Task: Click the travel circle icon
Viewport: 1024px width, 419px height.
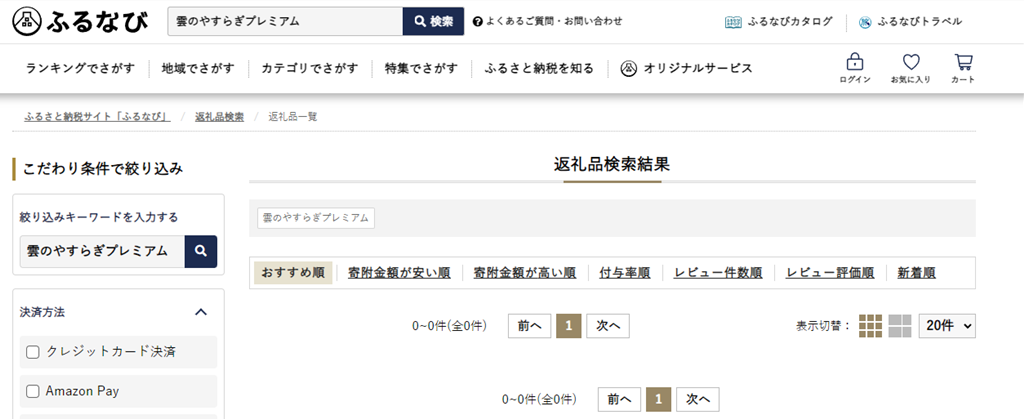Action: click(x=865, y=22)
